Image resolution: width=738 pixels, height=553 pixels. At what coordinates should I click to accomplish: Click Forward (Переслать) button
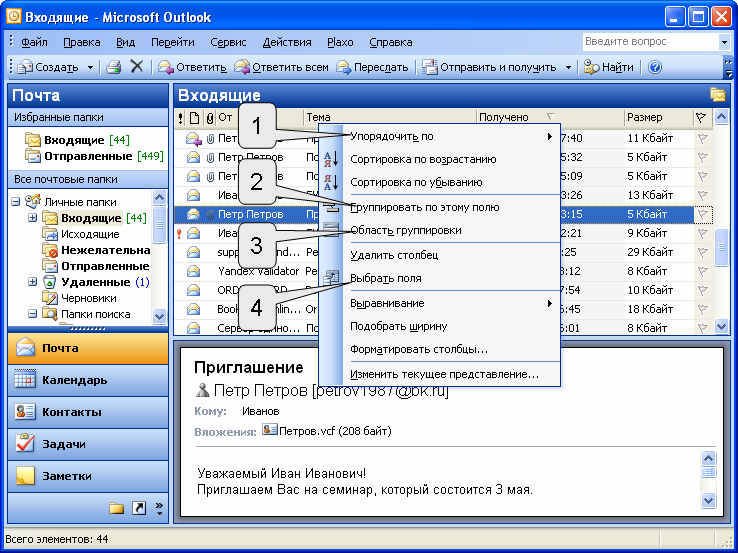pyautogui.click(x=372, y=67)
